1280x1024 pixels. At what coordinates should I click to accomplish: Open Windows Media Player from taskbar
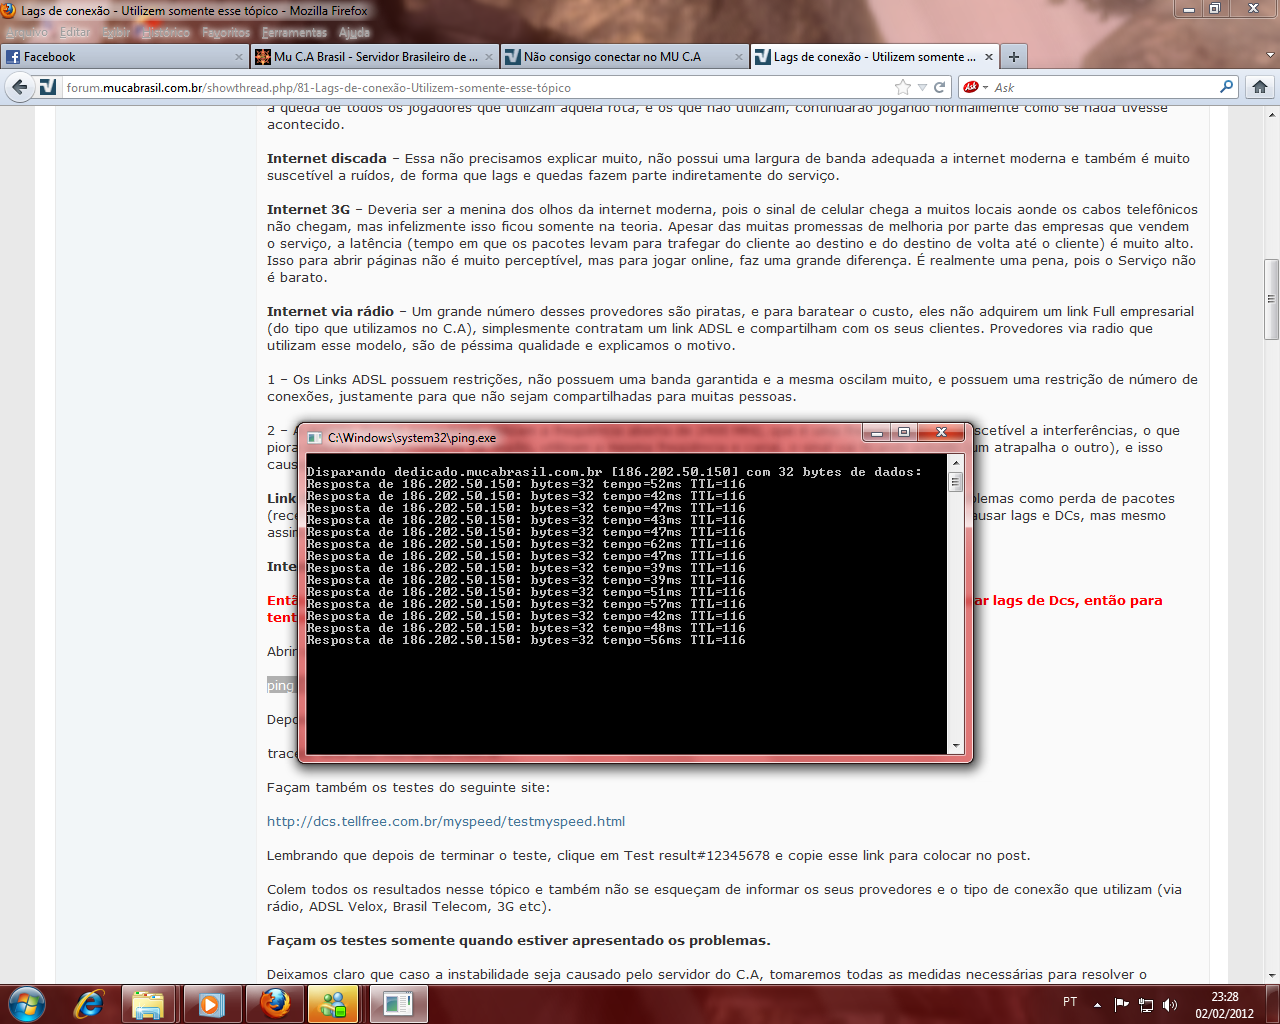pyautogui.click(x=211, y=1003)
